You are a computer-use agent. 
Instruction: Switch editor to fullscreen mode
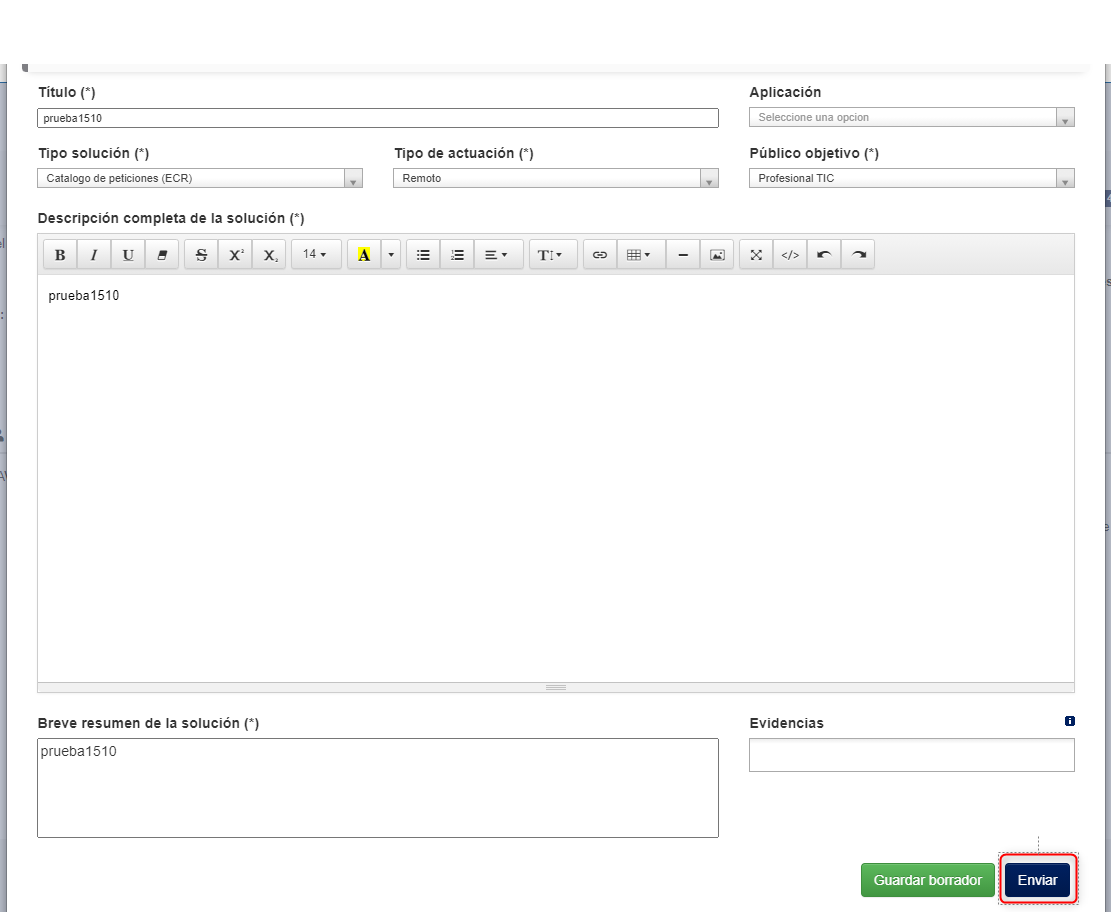pyautogui.click(x=756, y=254)
